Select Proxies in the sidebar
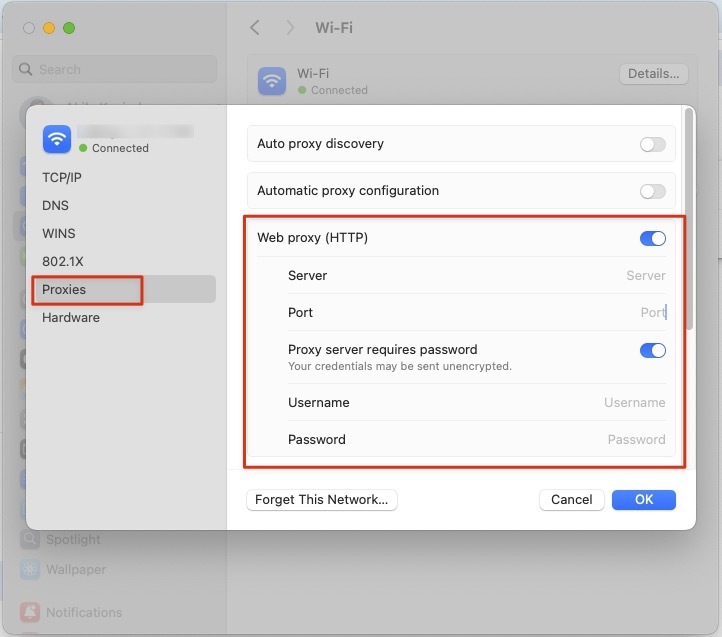Image resolution: width=722 pixels, height=637 pixels. pos(124,289)
